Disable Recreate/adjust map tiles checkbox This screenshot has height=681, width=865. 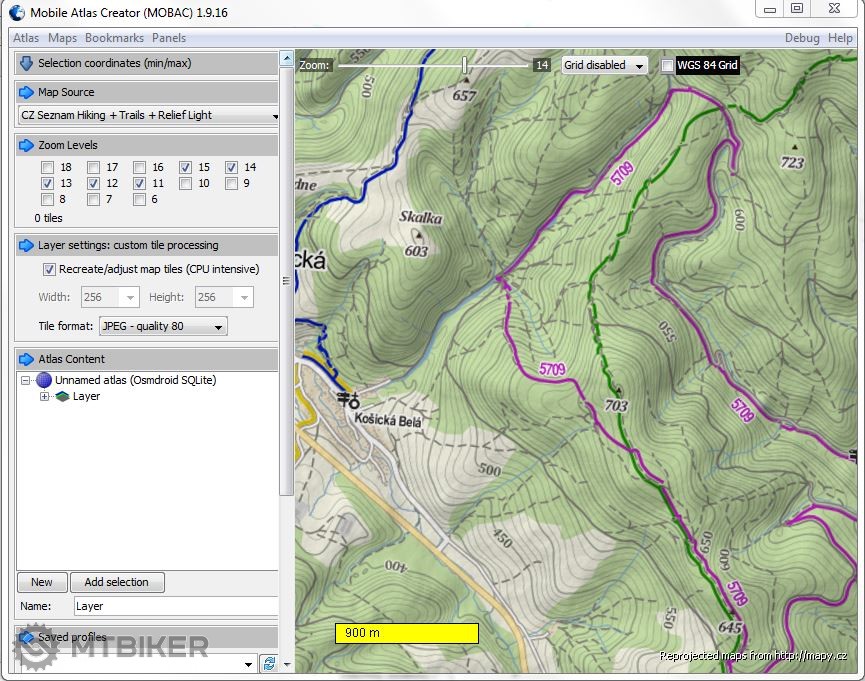click(49, 269)
